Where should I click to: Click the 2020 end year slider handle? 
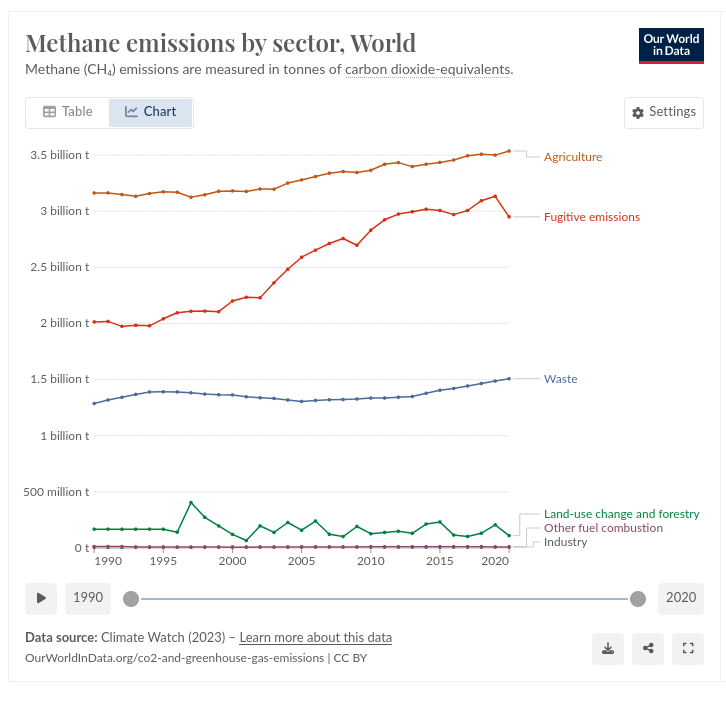point(638,598)
